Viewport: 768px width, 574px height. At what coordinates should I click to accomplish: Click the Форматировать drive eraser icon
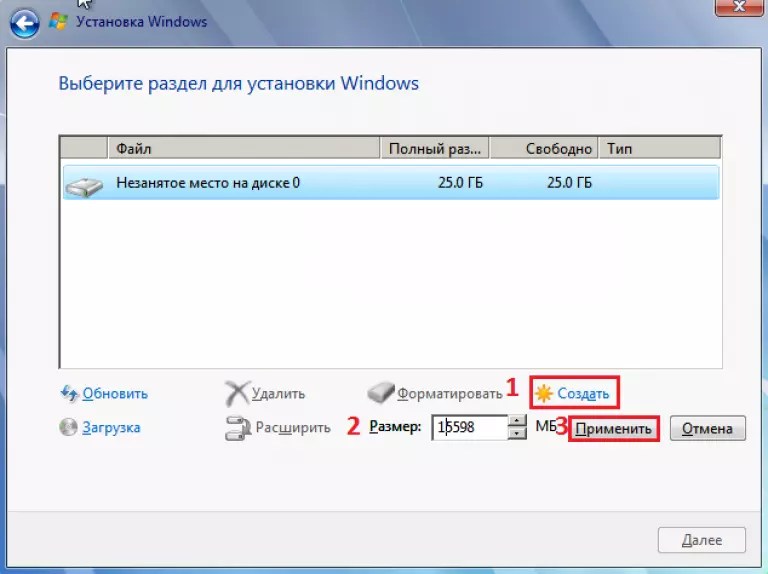381,392
